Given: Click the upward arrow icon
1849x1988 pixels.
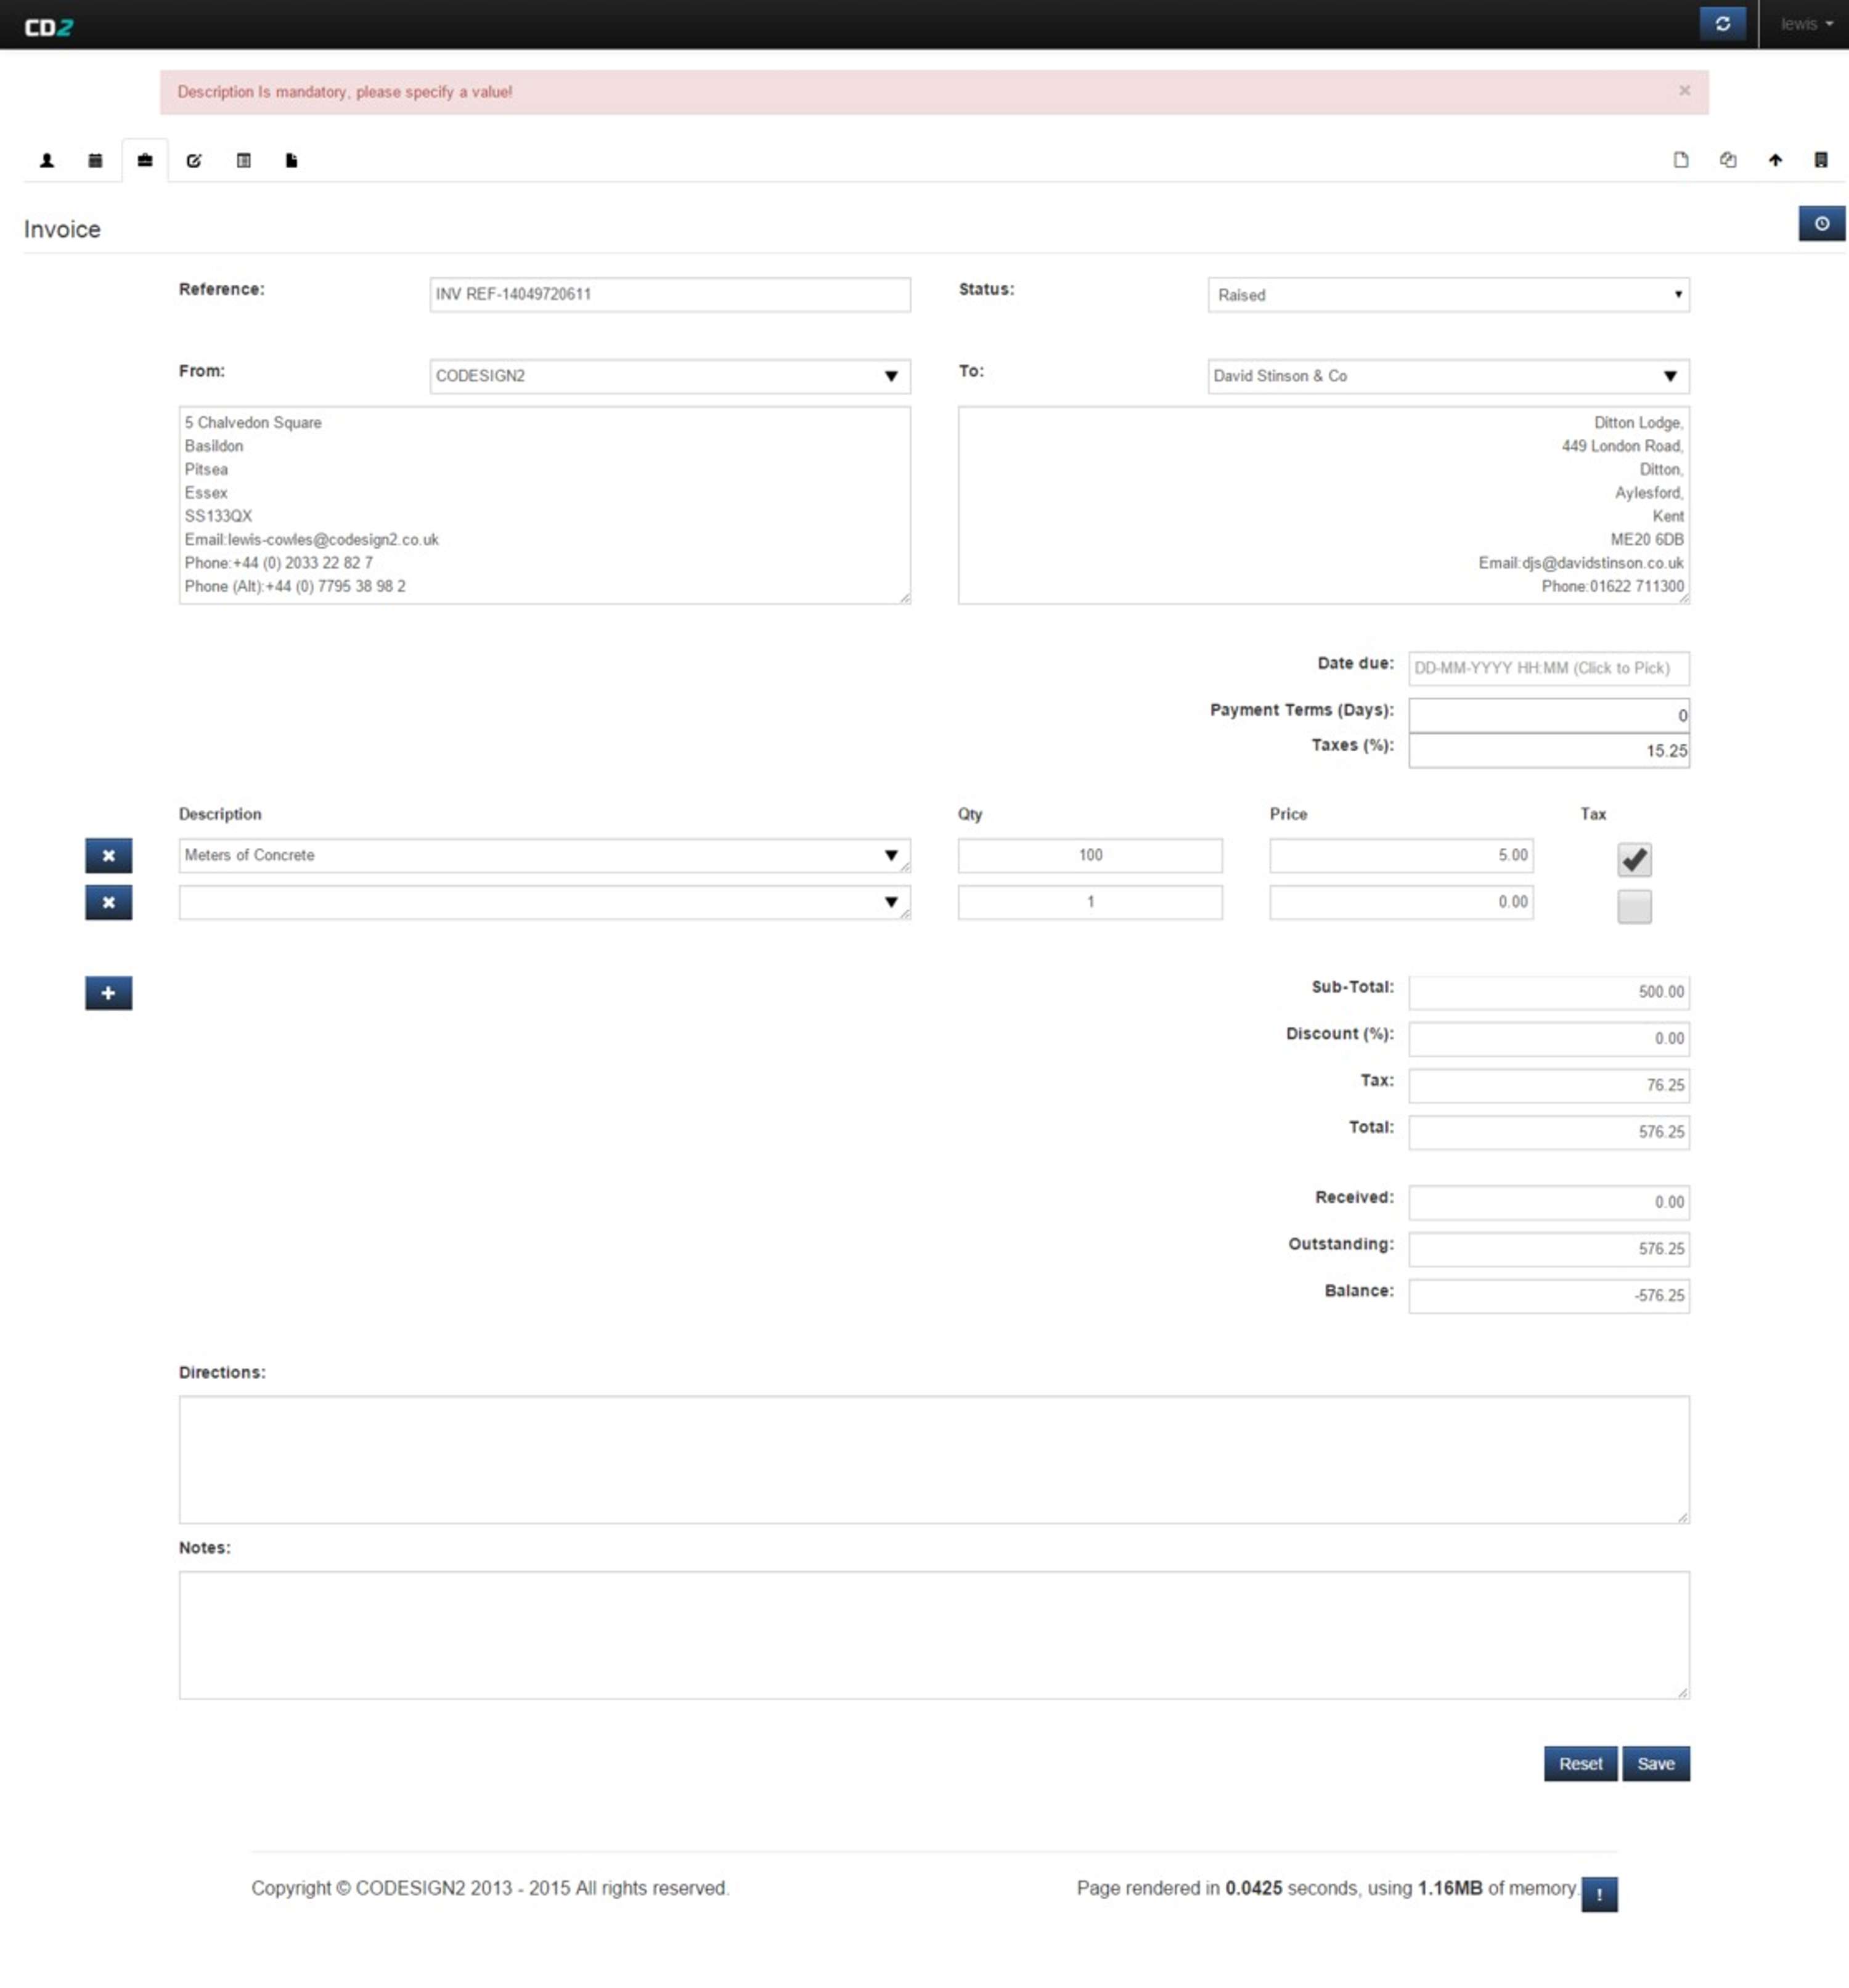Looking at the screenshot, I should (x=1775, y=160).
